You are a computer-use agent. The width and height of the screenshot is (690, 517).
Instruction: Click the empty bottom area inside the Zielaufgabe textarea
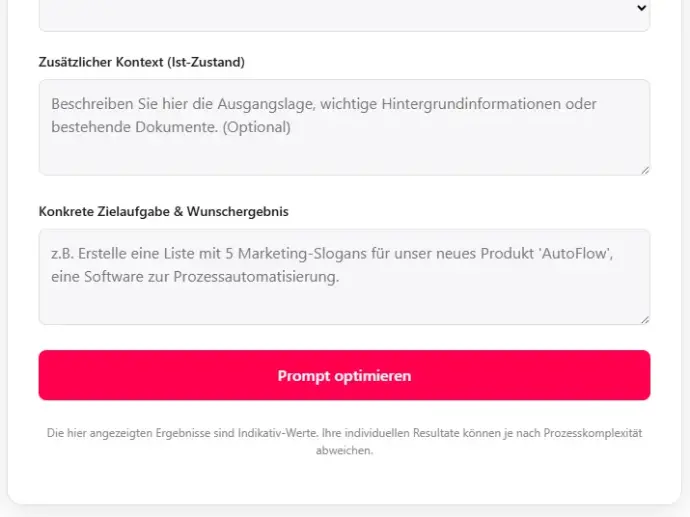pos(344,307)
